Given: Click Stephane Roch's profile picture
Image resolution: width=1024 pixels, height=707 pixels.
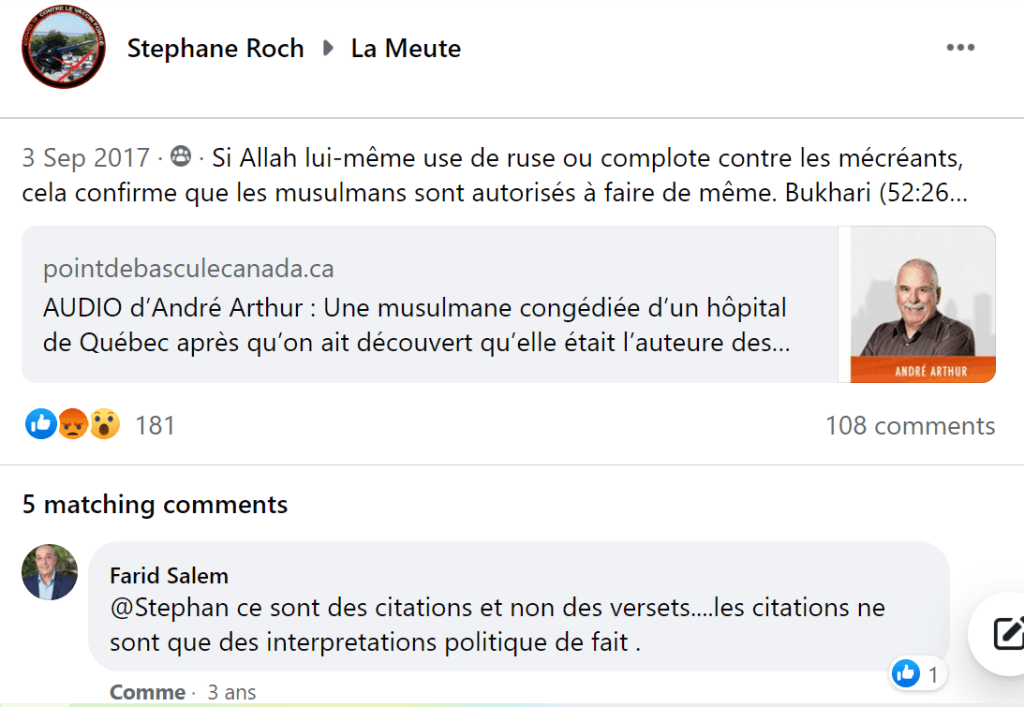Looking at the screenshot, I should [63, 50].
